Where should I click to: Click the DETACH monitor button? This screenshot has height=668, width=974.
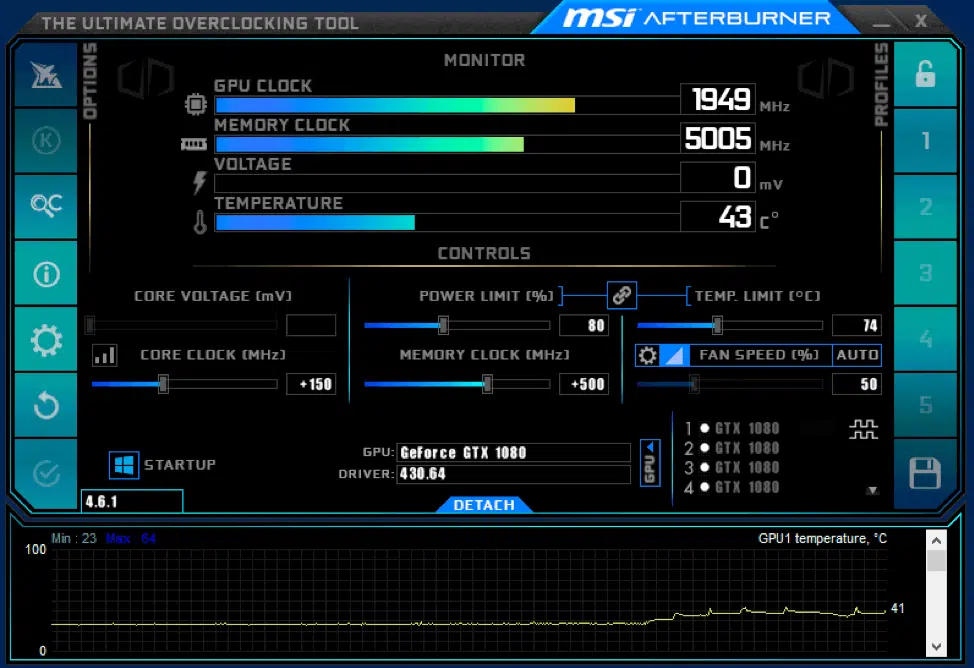point(484,505)
